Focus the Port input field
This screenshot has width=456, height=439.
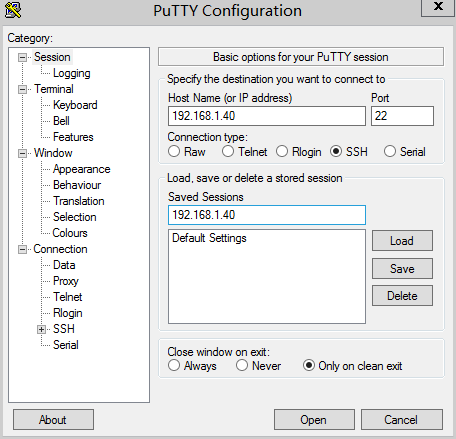tap(402, 116)
